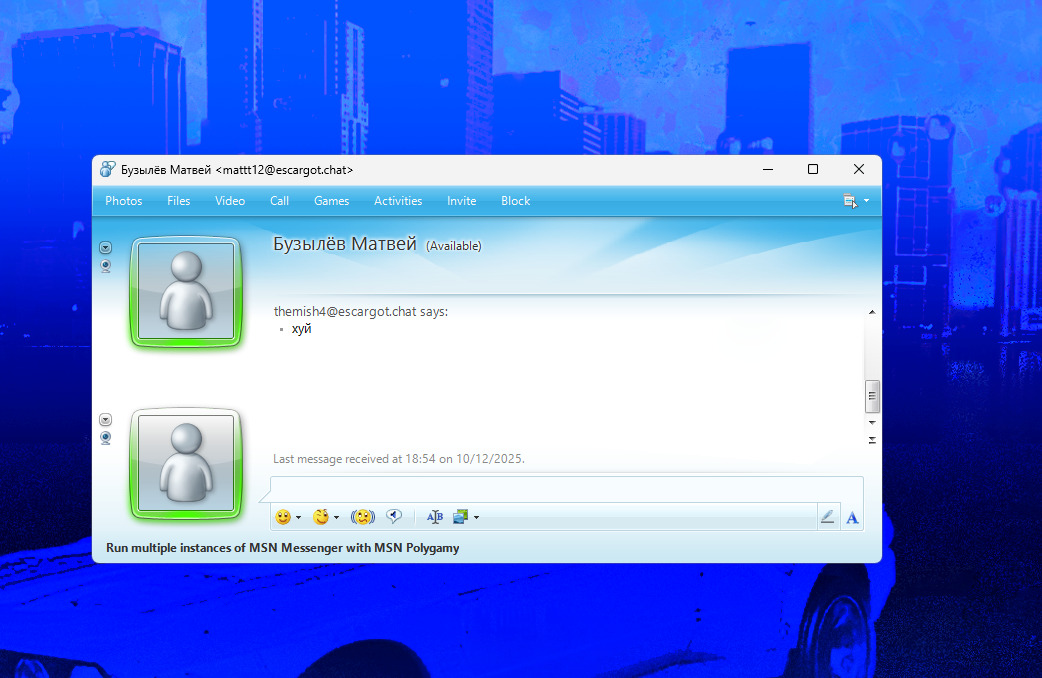Send a nudge
This screenshot has width=1042, height=678.
(x=363, y=516)
